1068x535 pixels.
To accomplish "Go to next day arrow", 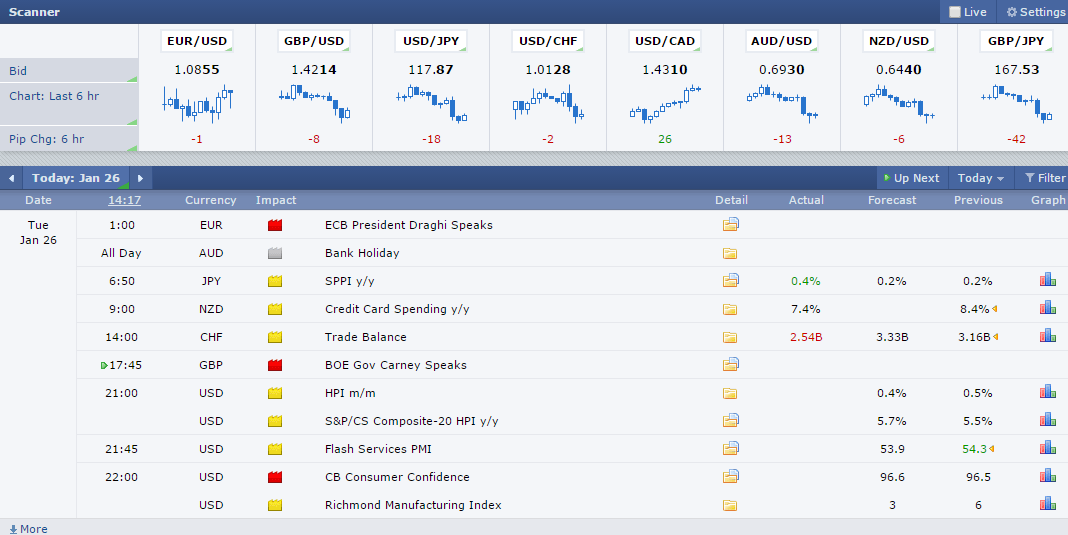I will [140, 178].
